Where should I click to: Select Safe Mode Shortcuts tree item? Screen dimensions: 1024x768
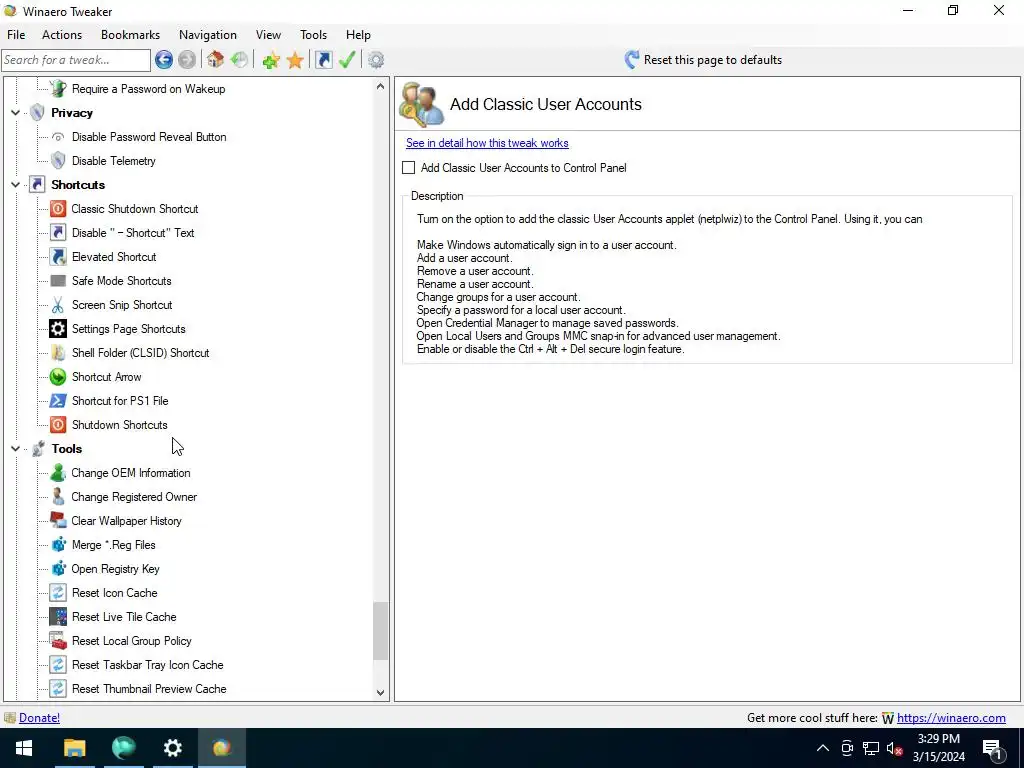121,281
